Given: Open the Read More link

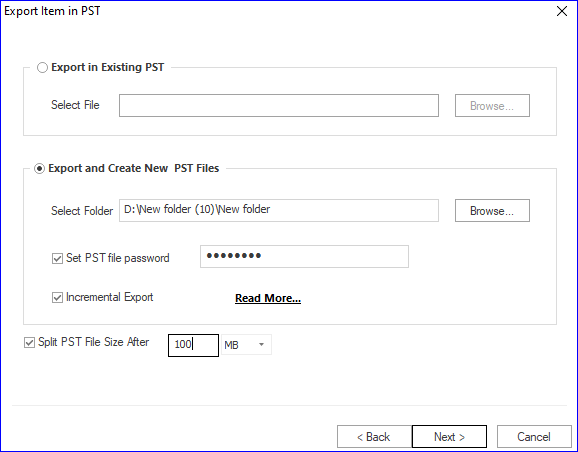Looking at the screenshot, I should (x=268, y=298).
